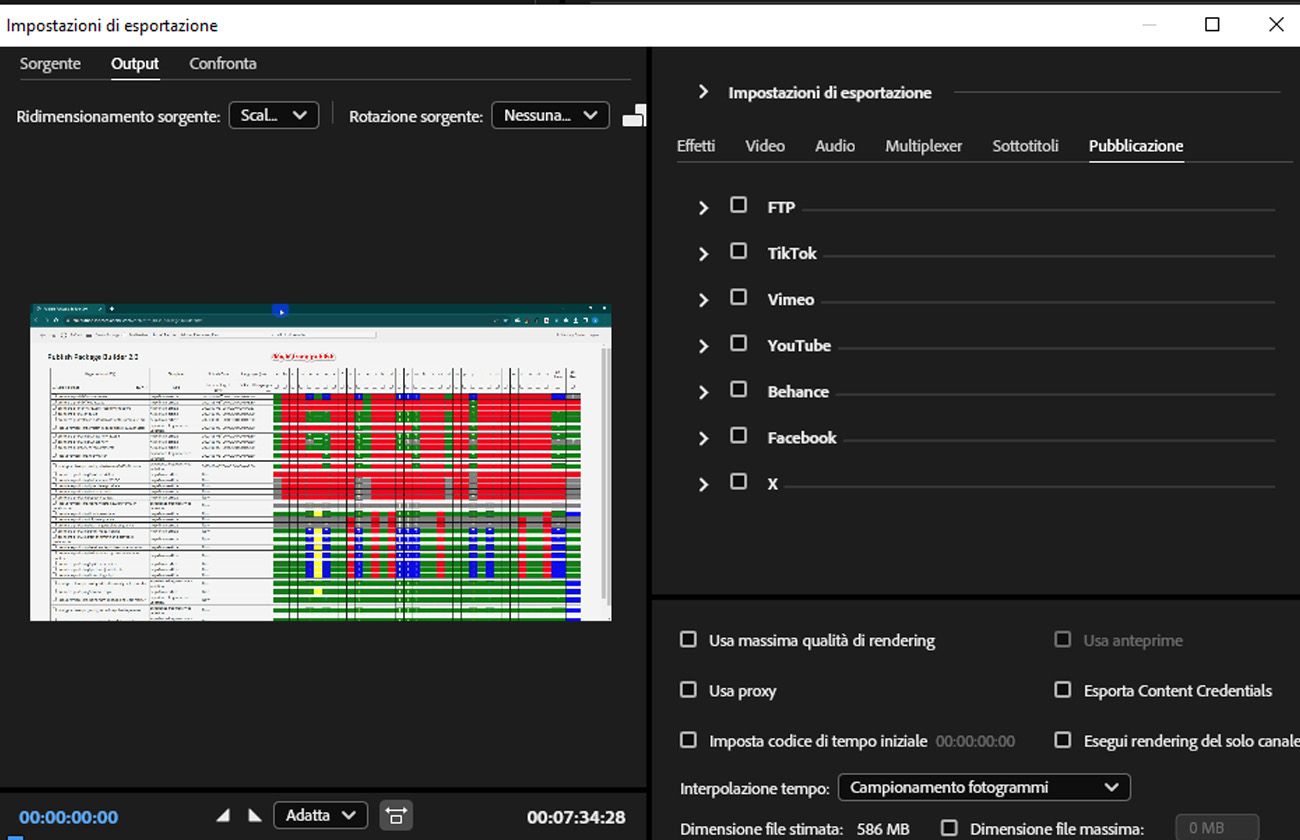Open the 'Rotazione sorgente' dropdown
Viewport: 1300px width, 840px height.
[550, 115]
